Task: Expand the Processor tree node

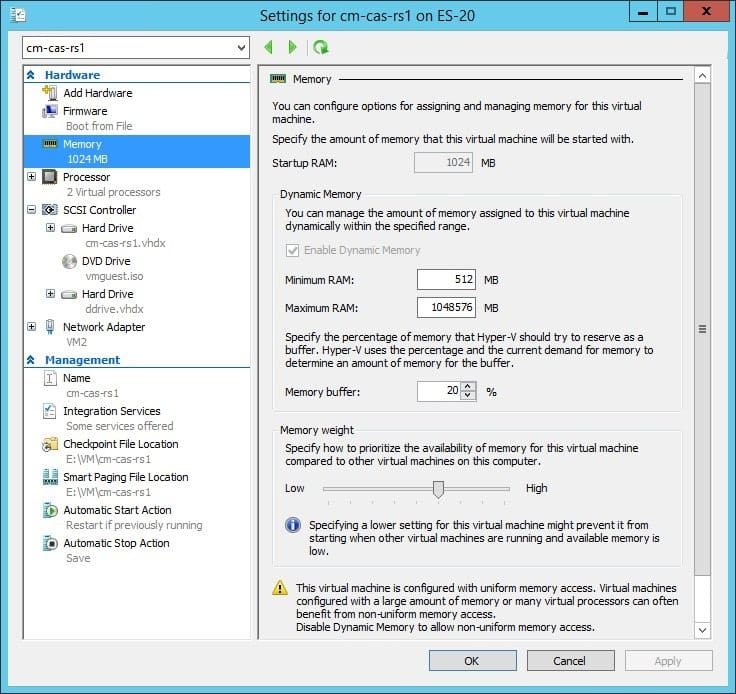Action: coord(31,176)
